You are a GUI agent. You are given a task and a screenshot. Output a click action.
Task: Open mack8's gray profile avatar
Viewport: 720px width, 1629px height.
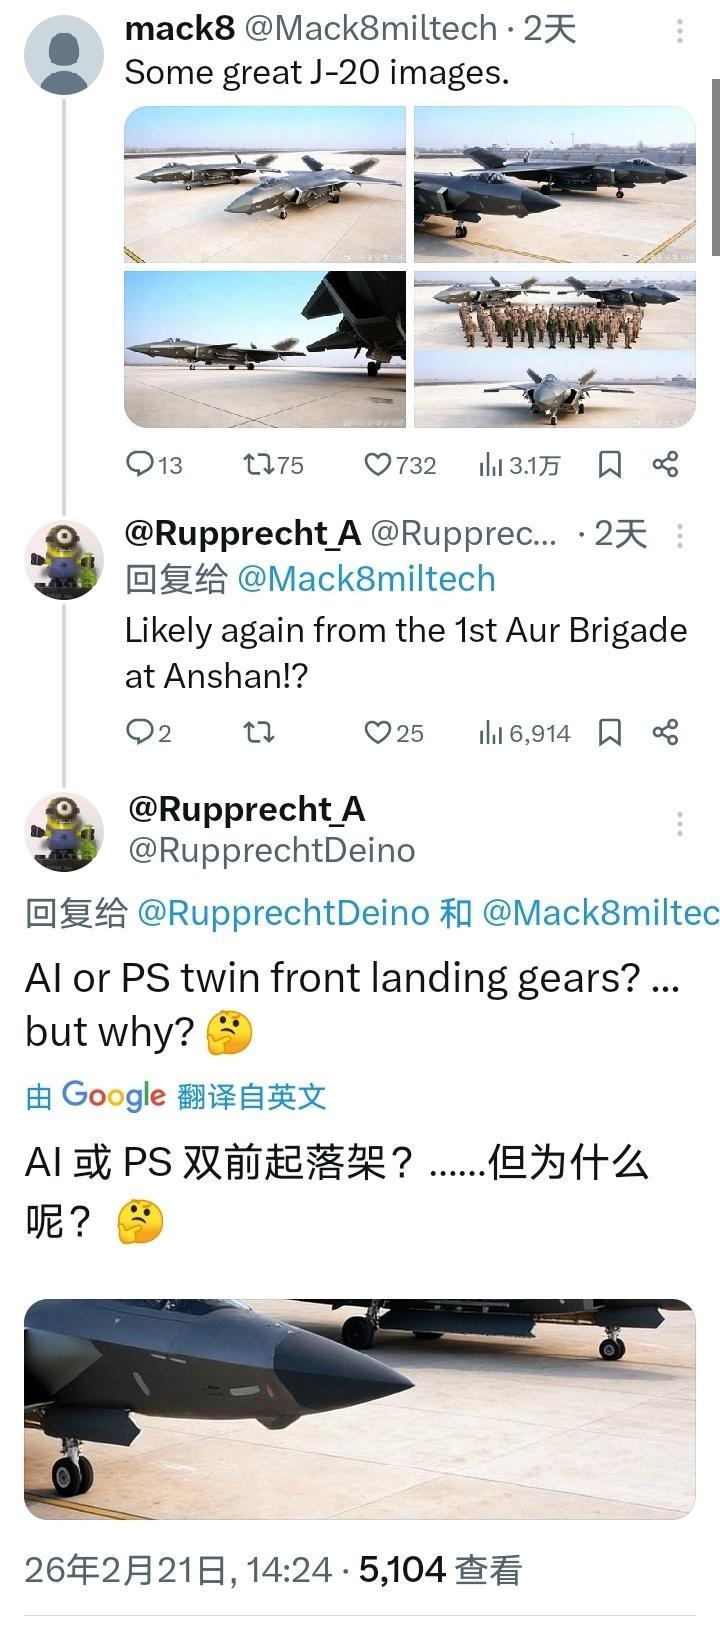(64, 55)
